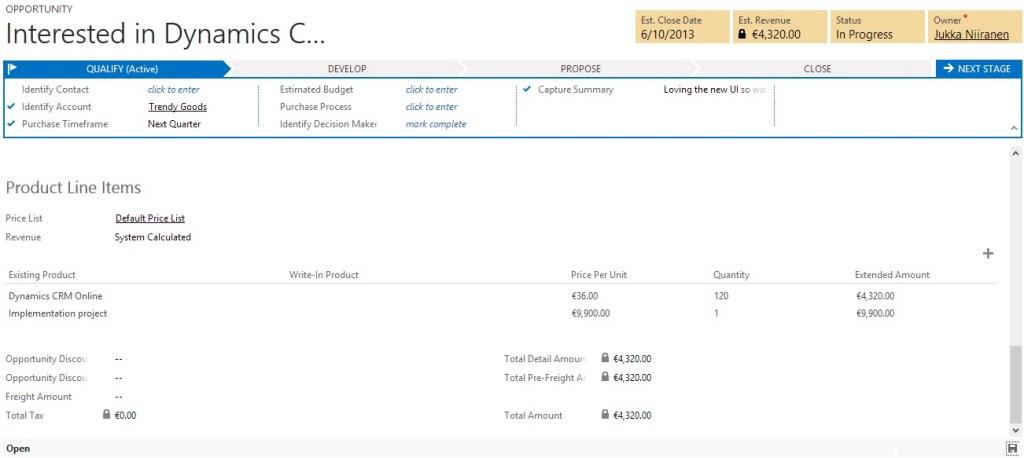Mark Identify Decision Maker complete

tap(436, 123)
